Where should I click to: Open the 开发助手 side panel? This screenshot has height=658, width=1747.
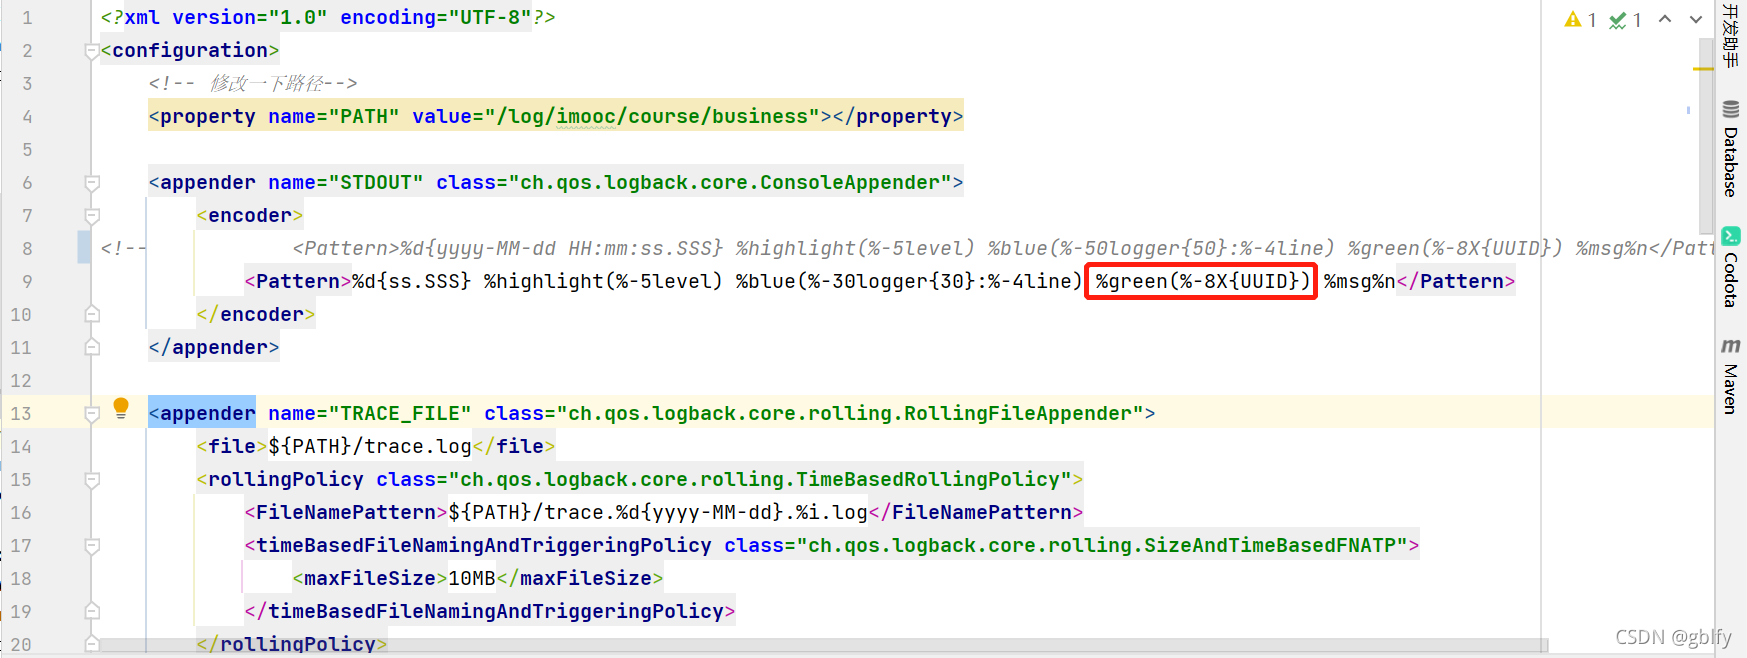click(x=1731, y=36)
